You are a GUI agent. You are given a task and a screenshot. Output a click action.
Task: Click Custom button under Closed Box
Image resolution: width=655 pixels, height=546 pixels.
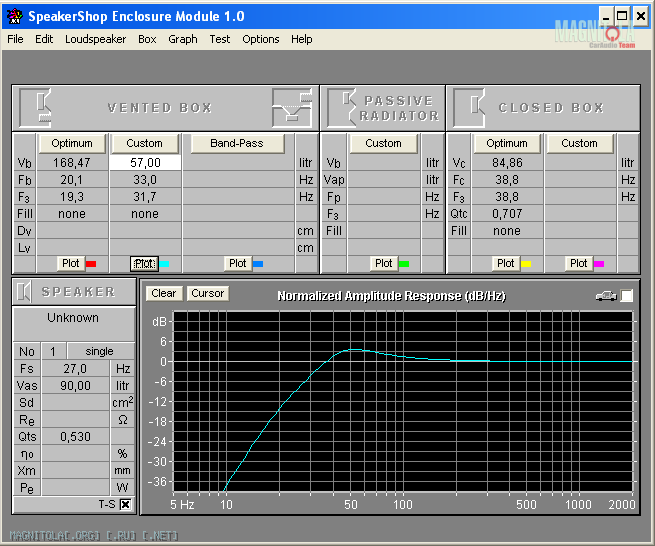[x=579, y=143]
